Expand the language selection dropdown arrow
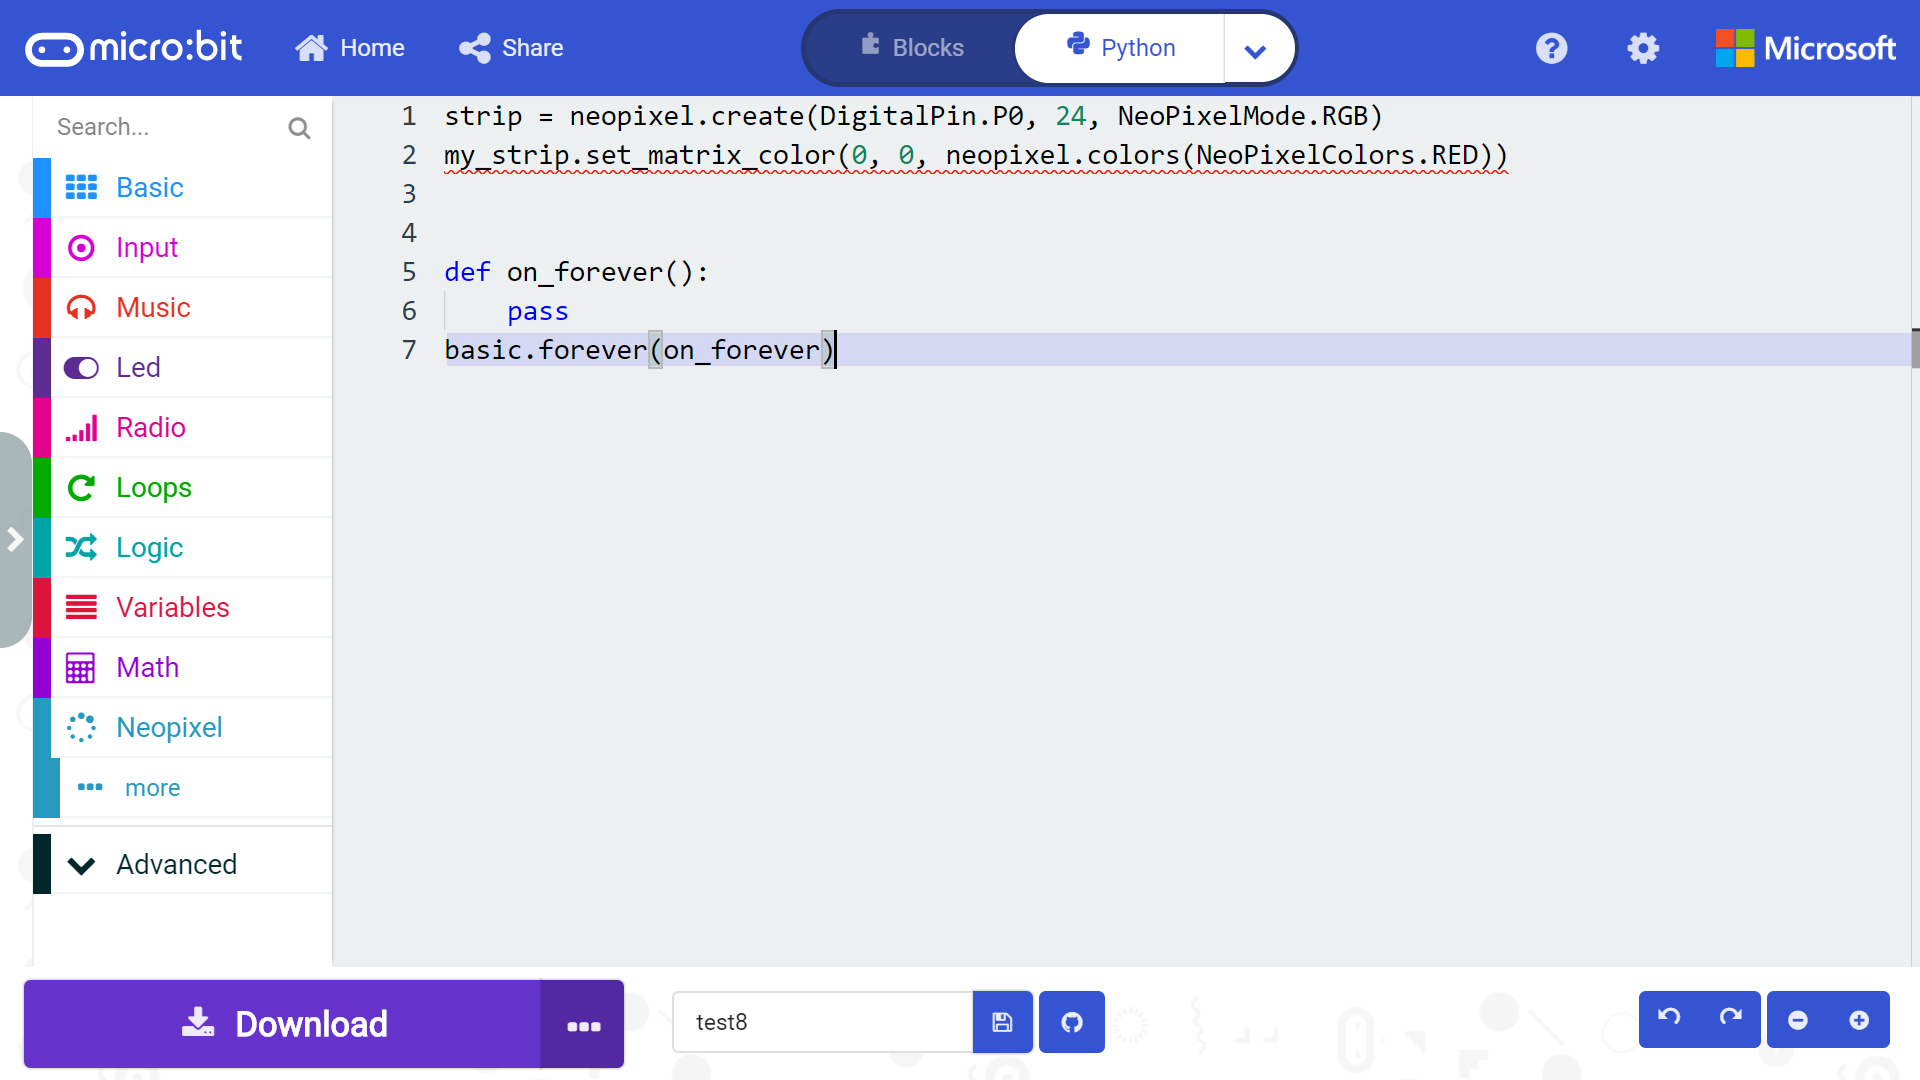 coord(1257,48)
